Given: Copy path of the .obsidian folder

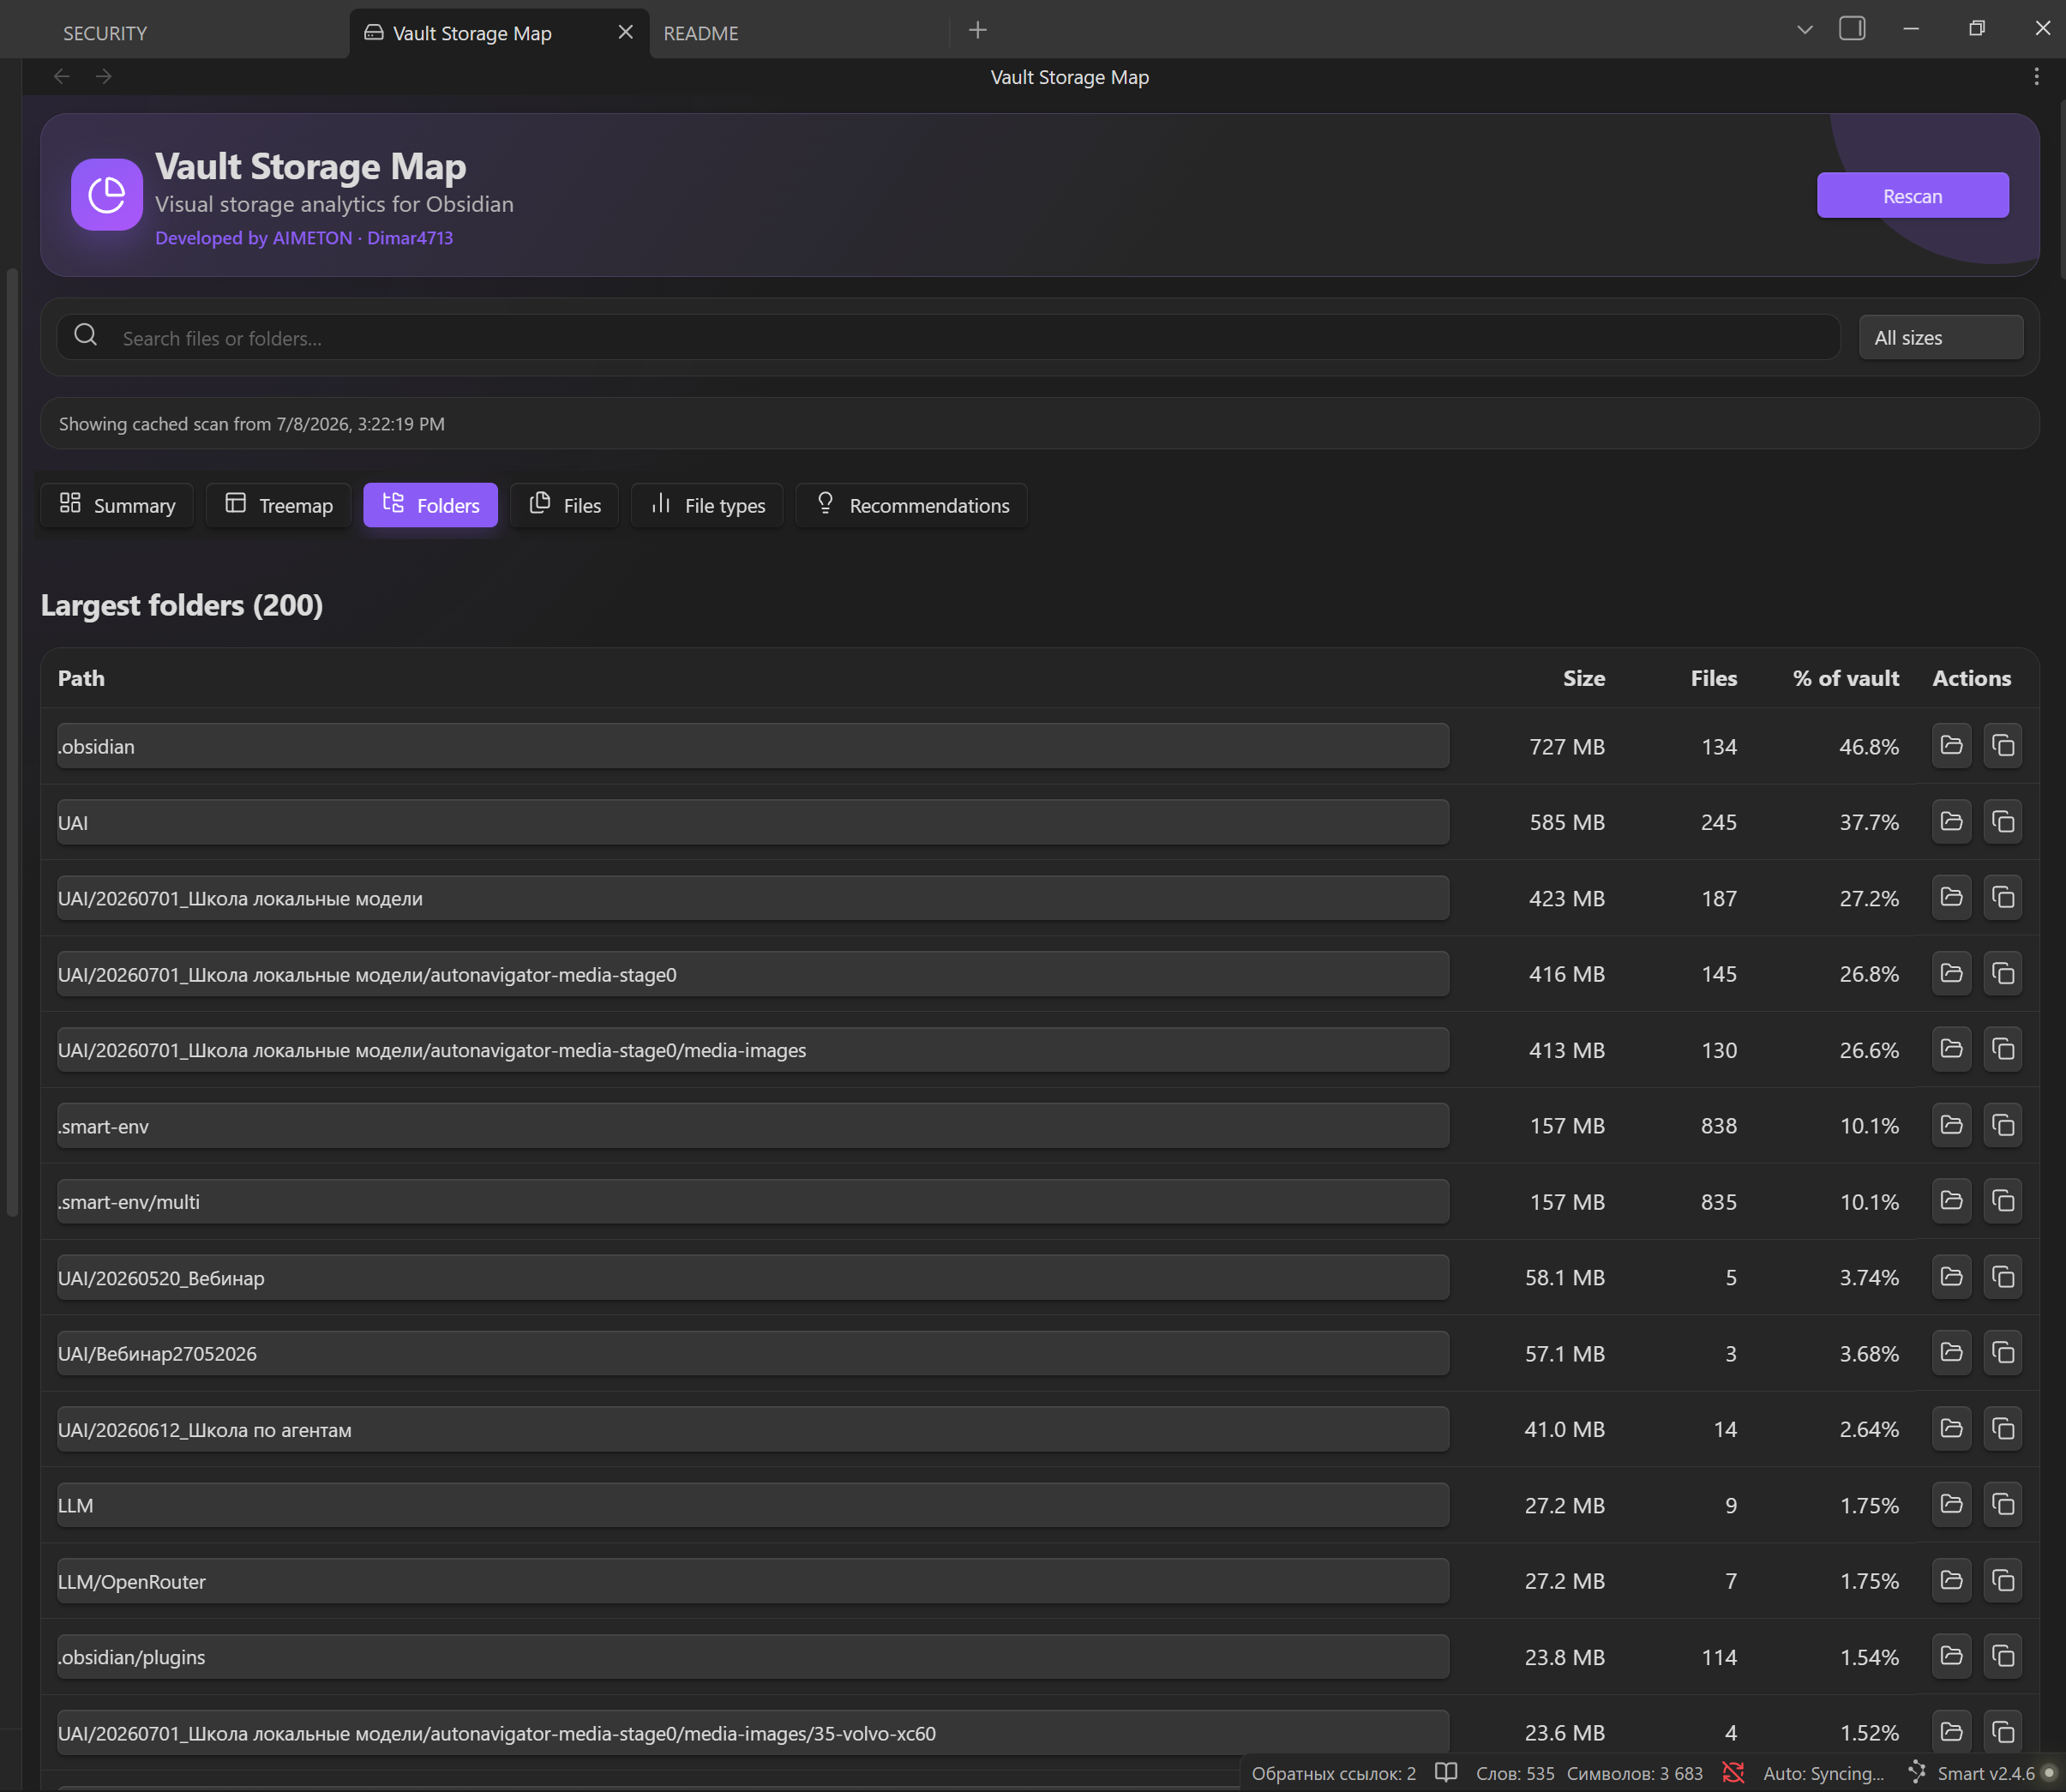Looking at the screenshot, I should 2003,746.
